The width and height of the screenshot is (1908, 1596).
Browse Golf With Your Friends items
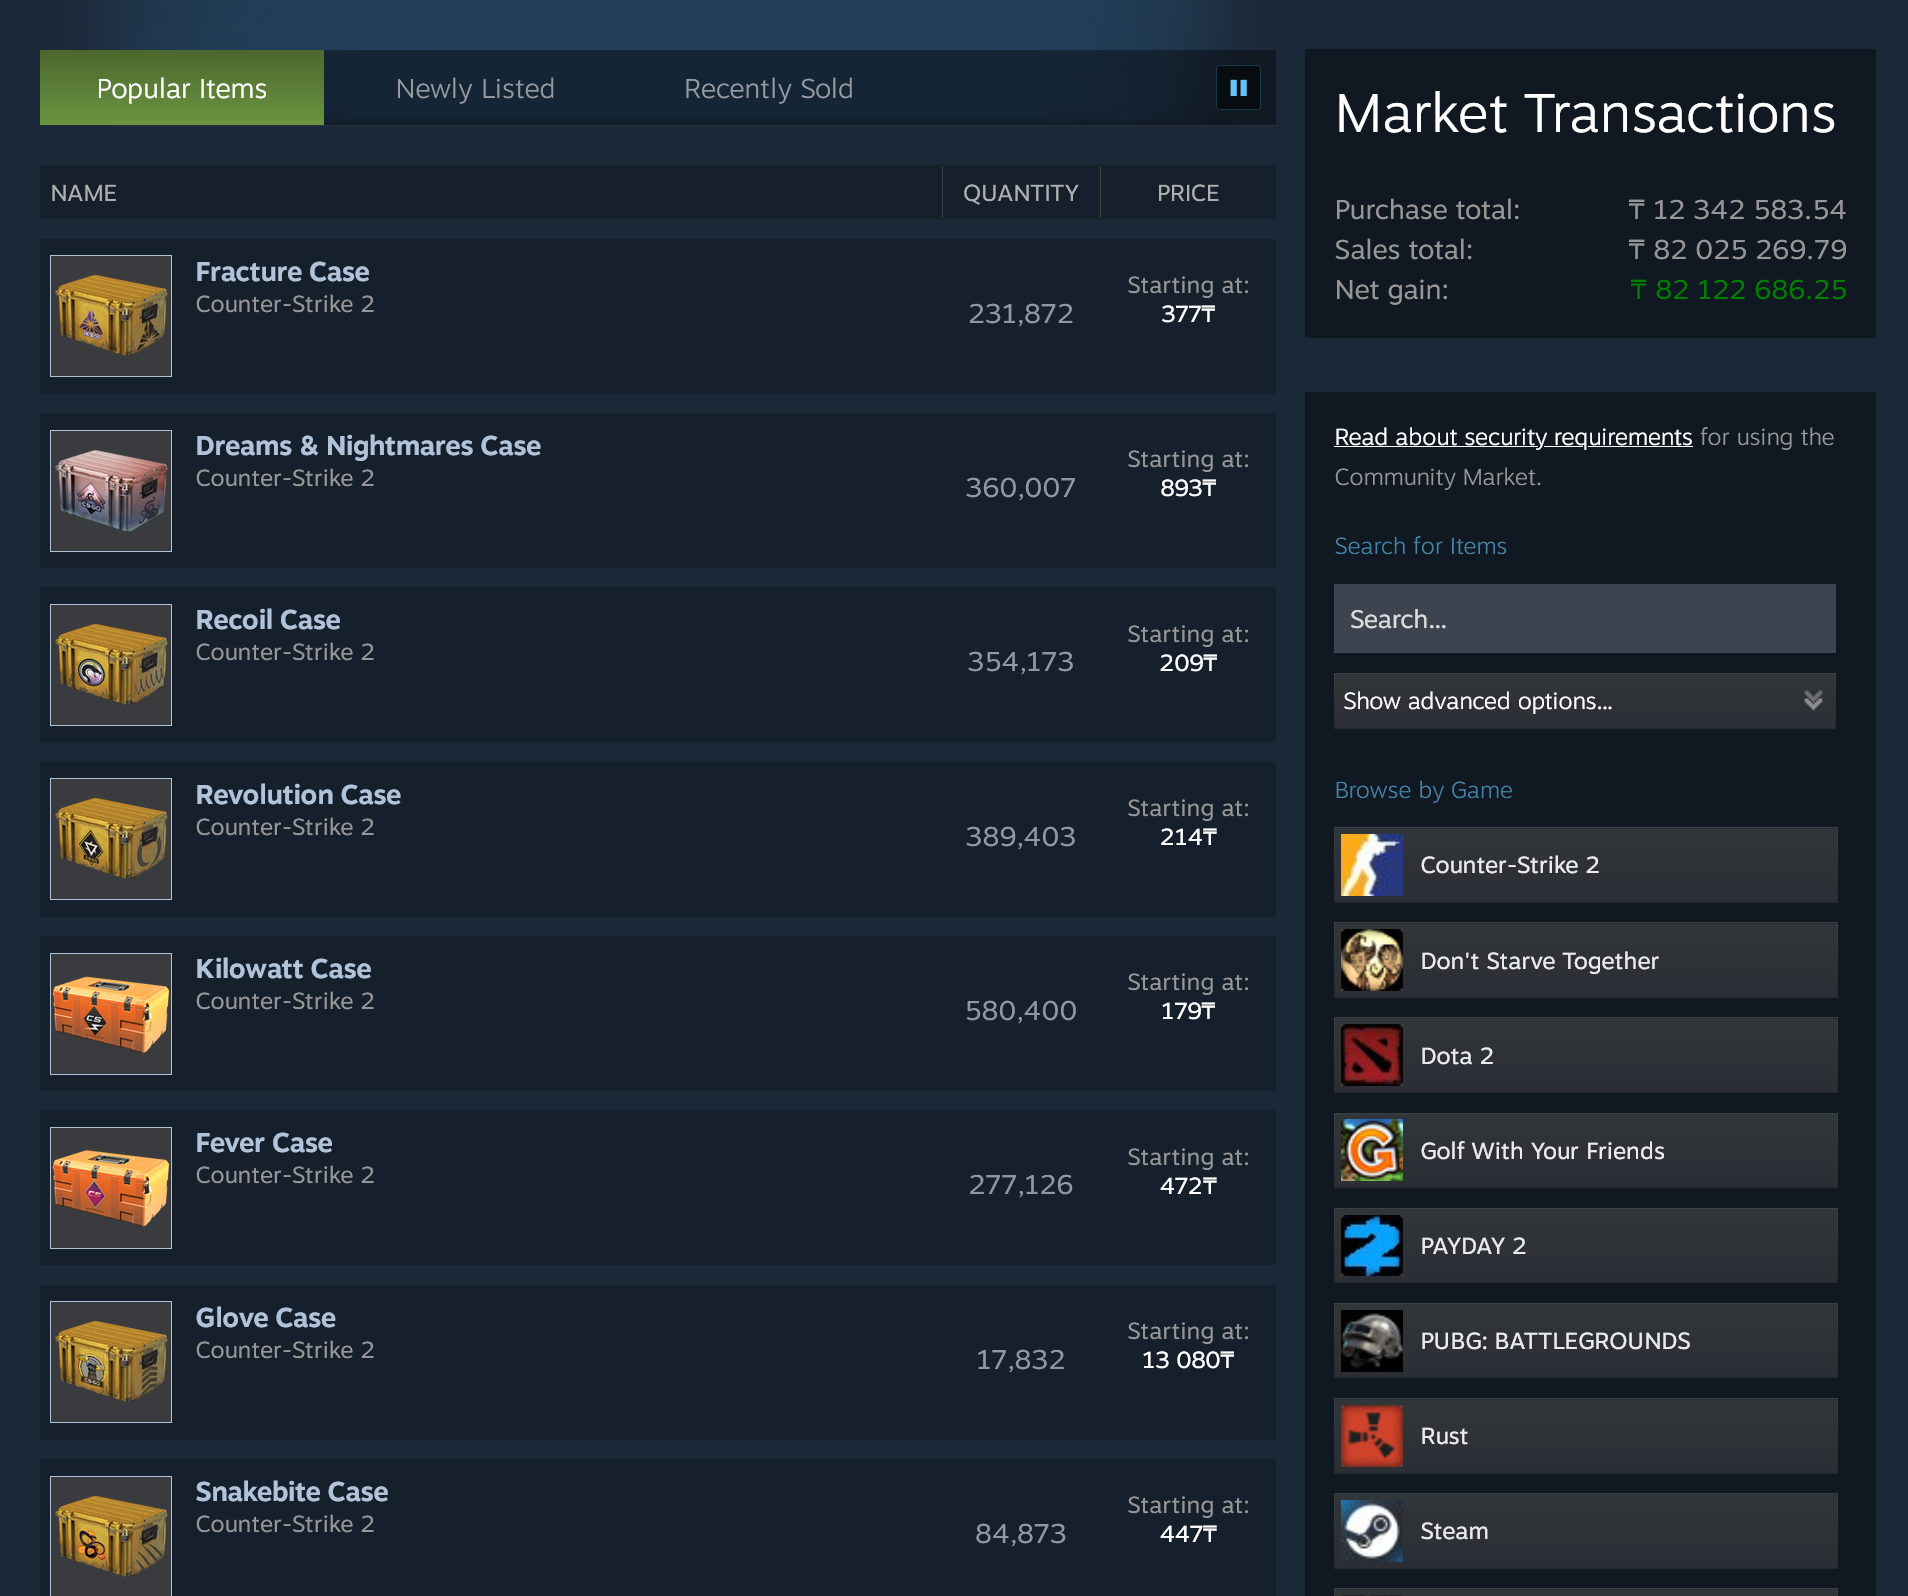click(x=1586, y=1150)
